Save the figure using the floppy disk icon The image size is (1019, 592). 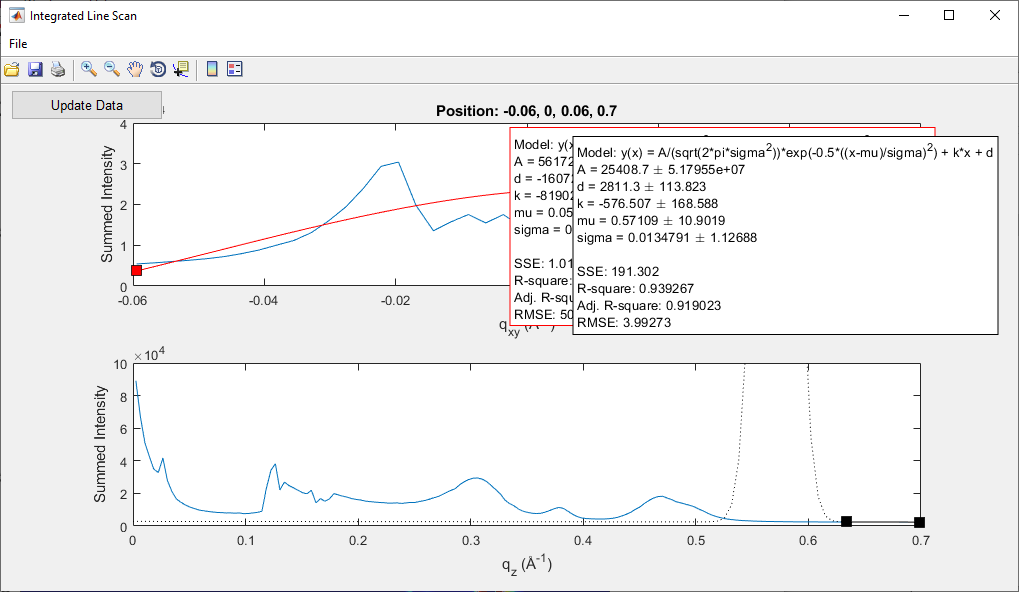[x=35, y=69]
